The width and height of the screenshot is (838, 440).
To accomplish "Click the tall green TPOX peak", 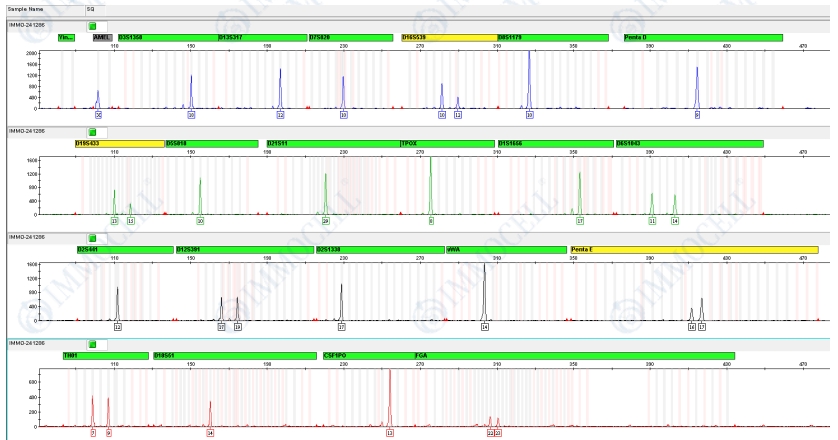I will [x=431, y=186].
